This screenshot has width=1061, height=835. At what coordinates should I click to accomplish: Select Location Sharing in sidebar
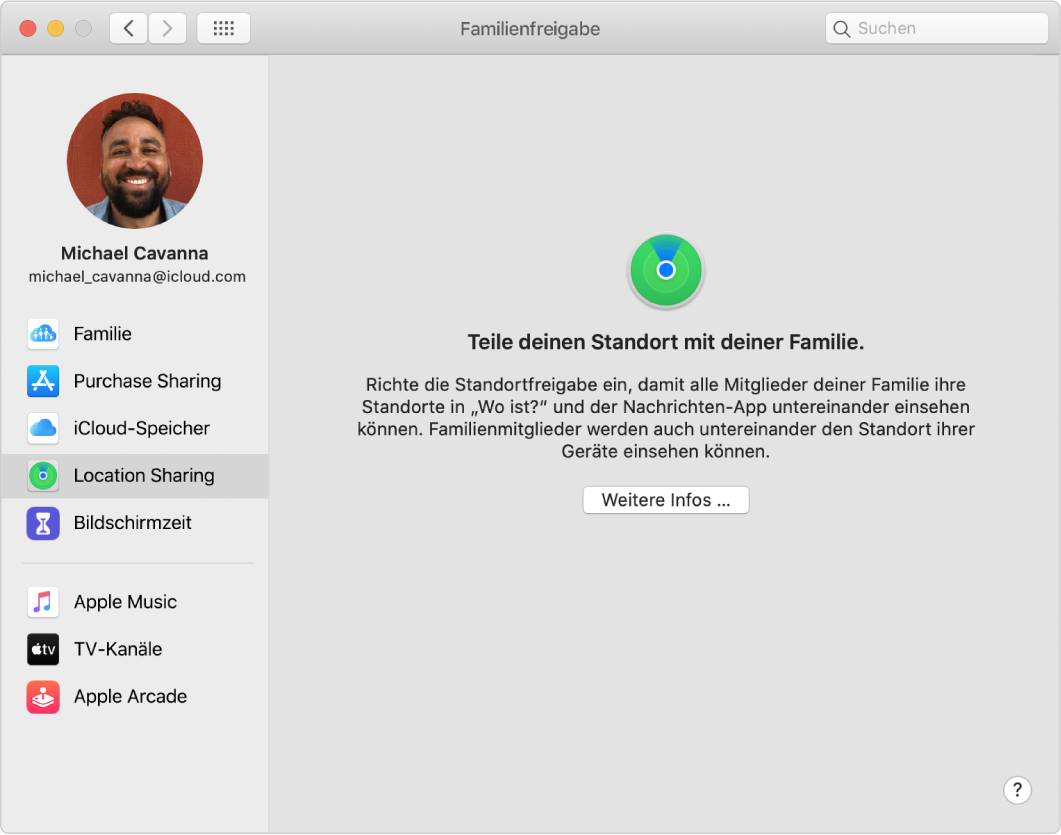tap(135, 476)
